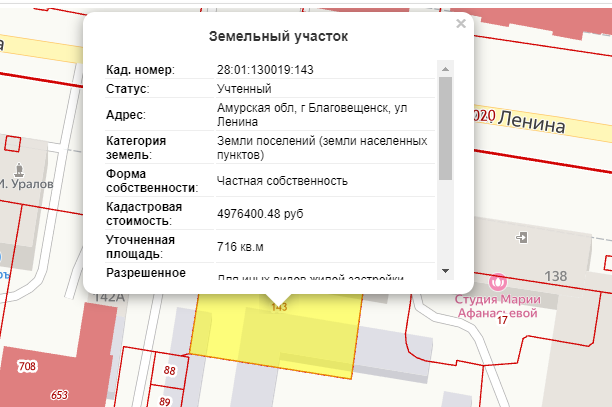The height and width of the screenshot is (407, 612).
Task: Click parcel 17 near the studio
Action: coord(503,320)
